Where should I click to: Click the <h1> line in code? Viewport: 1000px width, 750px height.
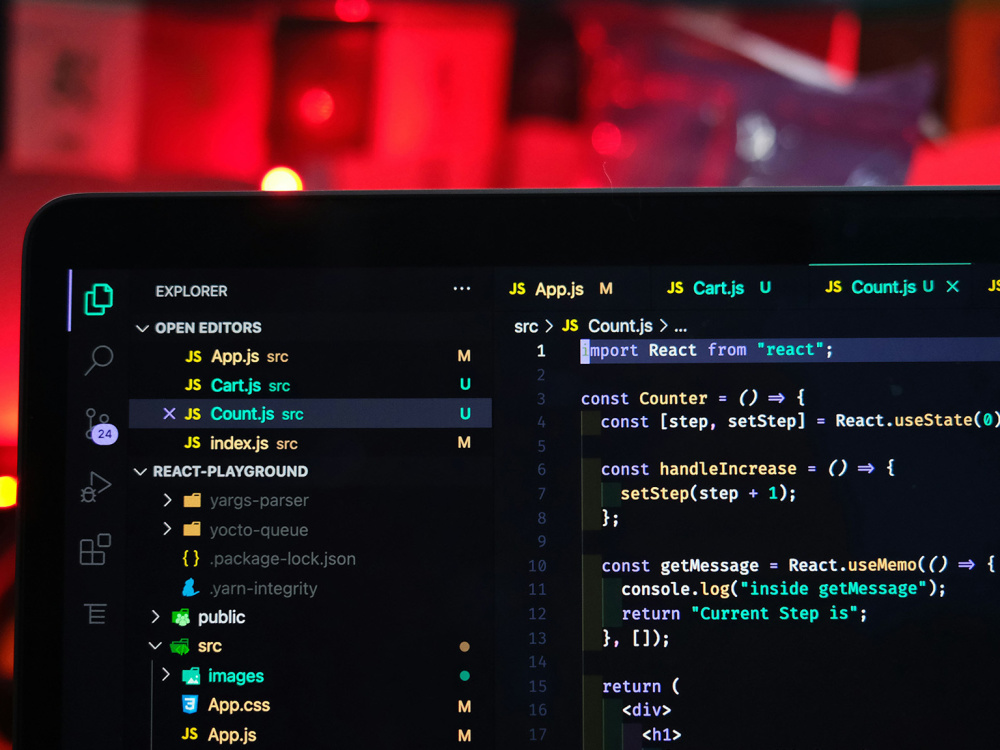662,735
